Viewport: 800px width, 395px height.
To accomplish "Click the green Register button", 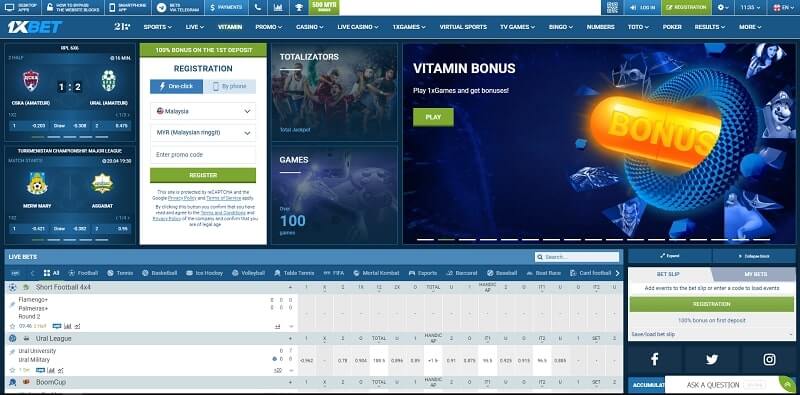I will (x=203, y=175).
